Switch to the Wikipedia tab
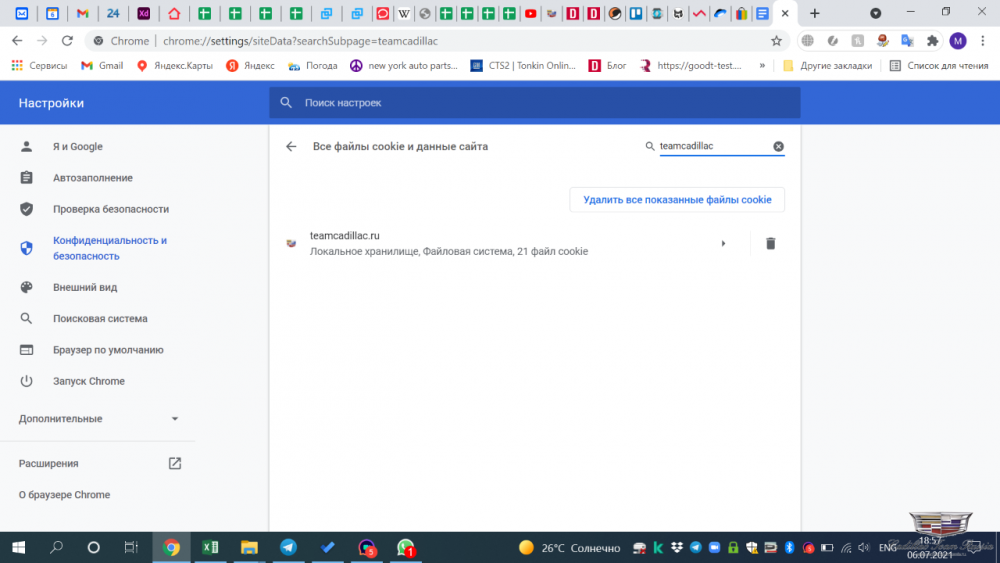The image size is (1000, 563). pyautogui.click(x=404, y=13)
